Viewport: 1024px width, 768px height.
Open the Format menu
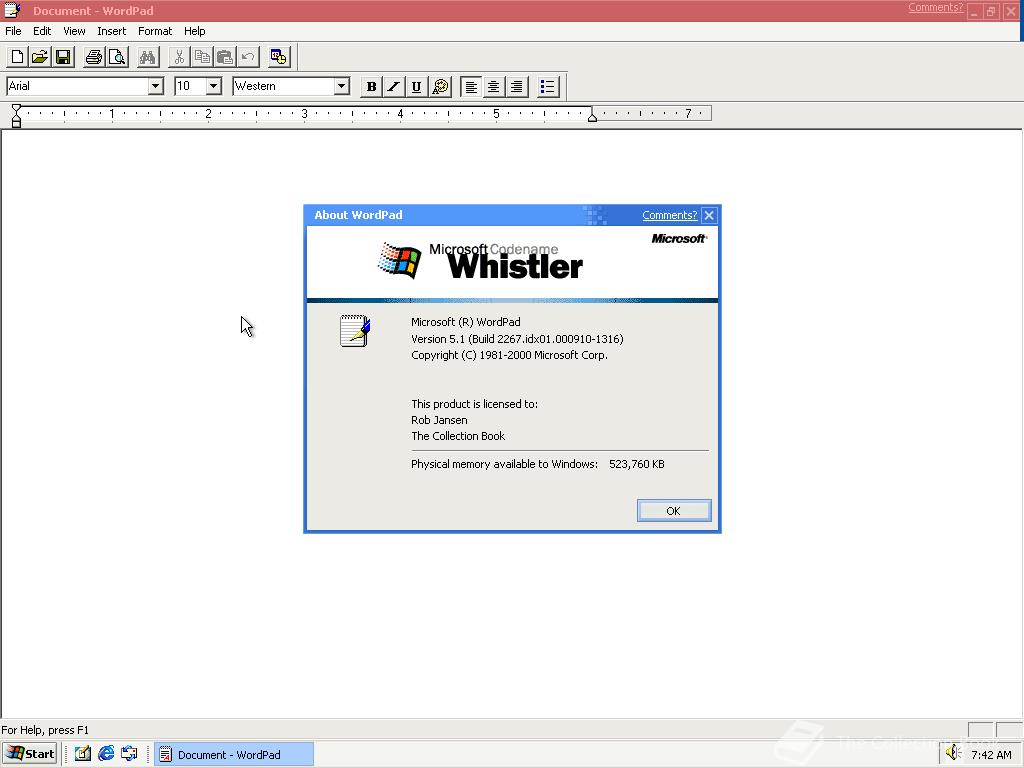(x=155, y=31)
